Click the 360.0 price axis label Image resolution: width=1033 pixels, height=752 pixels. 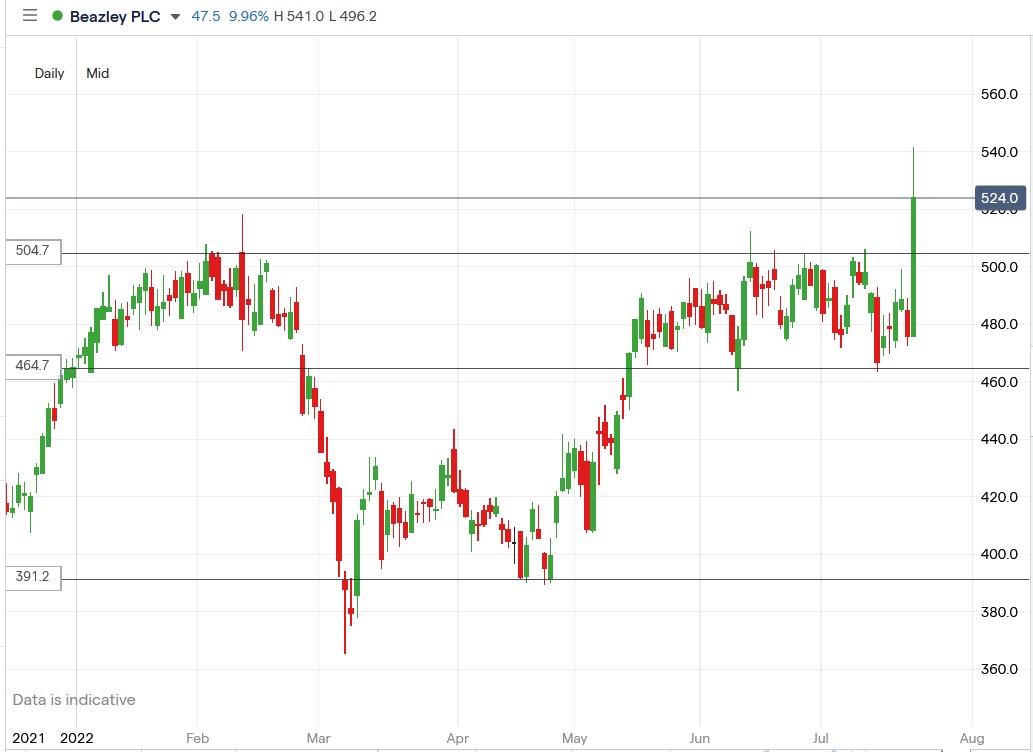click(x=999, y=670)
